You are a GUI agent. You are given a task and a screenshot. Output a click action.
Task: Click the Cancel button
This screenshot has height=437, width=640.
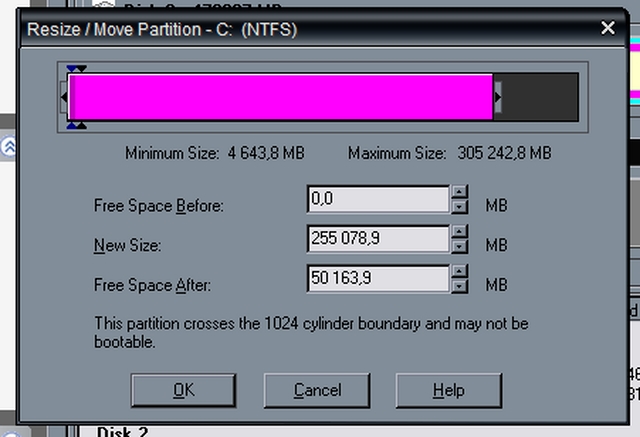coord(317,390)
